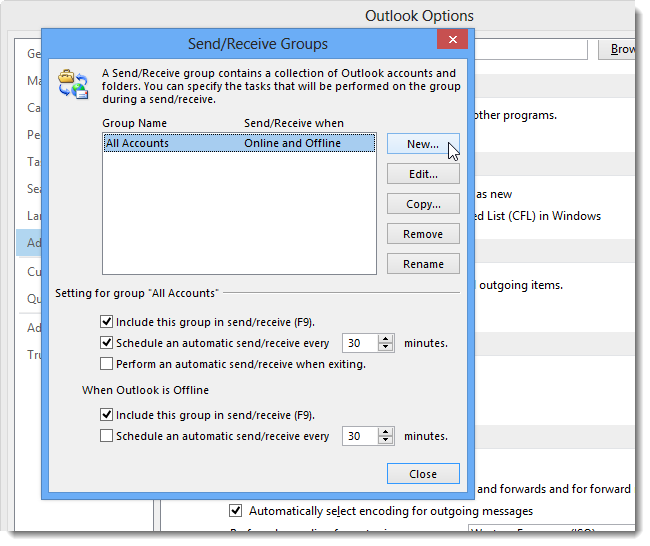650x546 pixels.
Task: Decrease offline schedule minutes with down arrow
Action: click(x=386, y=440)
